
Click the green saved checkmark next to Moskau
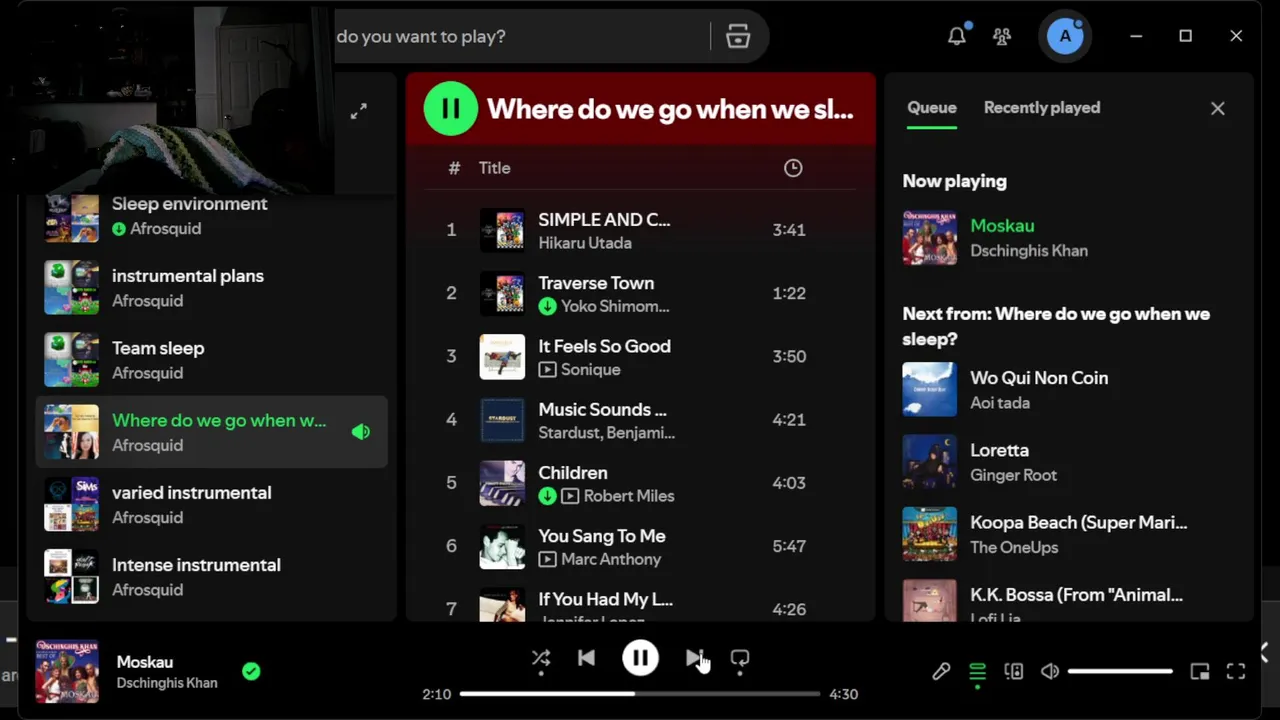point(251,672)
